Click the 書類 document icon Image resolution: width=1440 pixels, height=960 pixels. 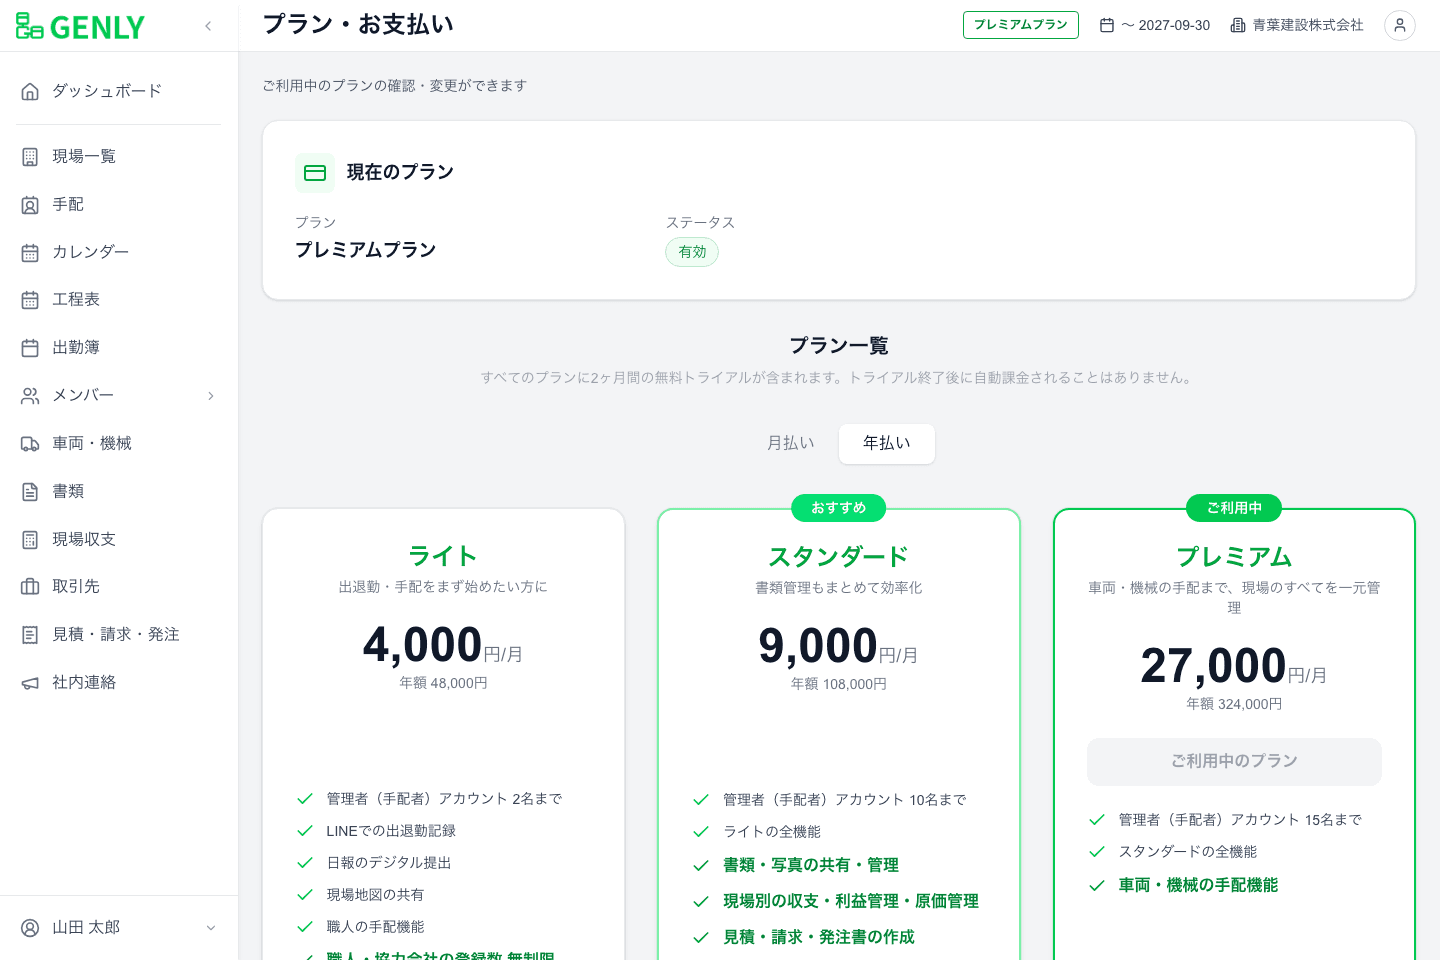(x=30, y=492)
